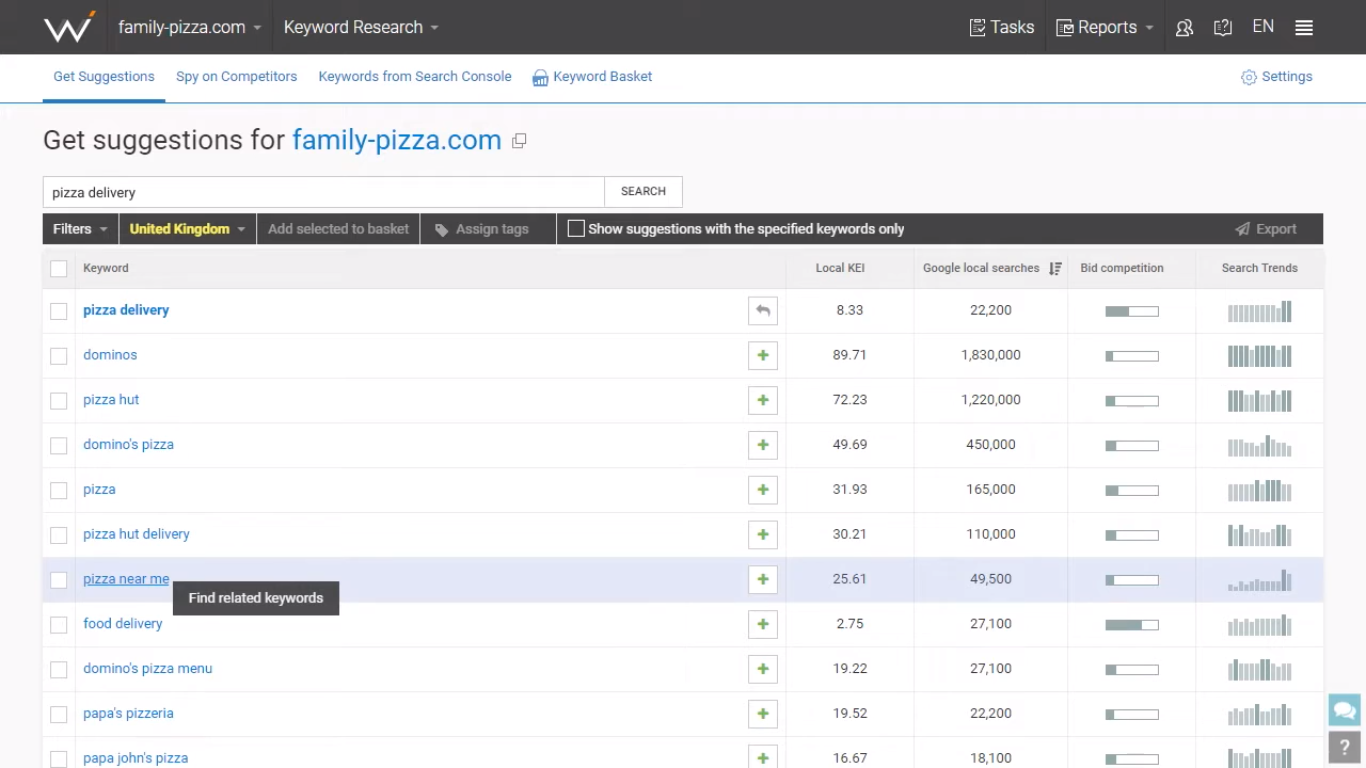The width and height of the screenshot is (1366, 768).
Task: Click bid competition bar for food delivery
Action: click(1132, 625)
